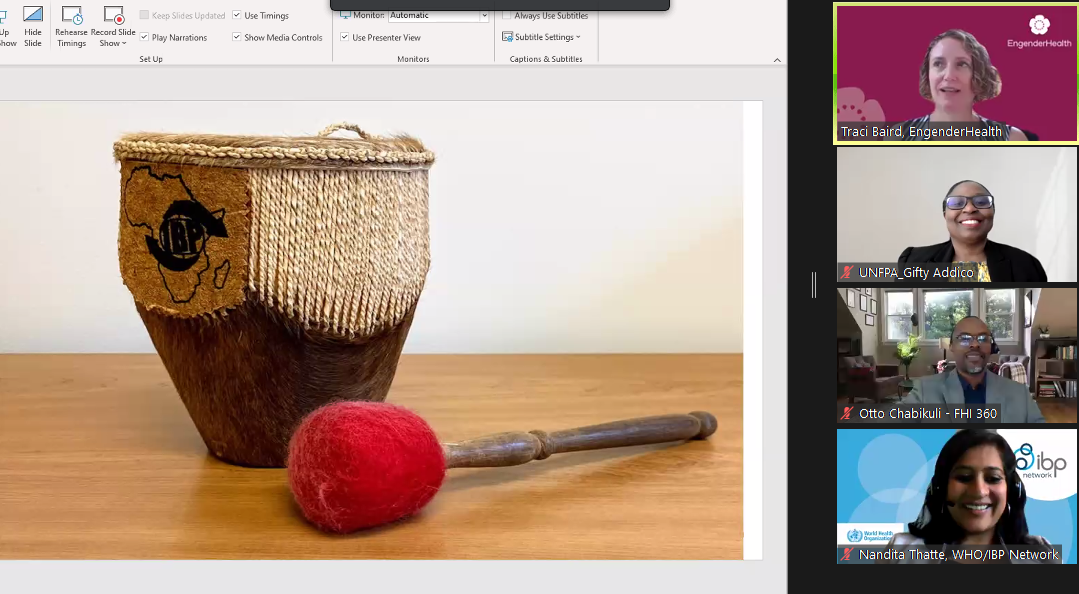
Task: Expand Subtitle Settings dropdown arrow
Action: tap(578, 38)
